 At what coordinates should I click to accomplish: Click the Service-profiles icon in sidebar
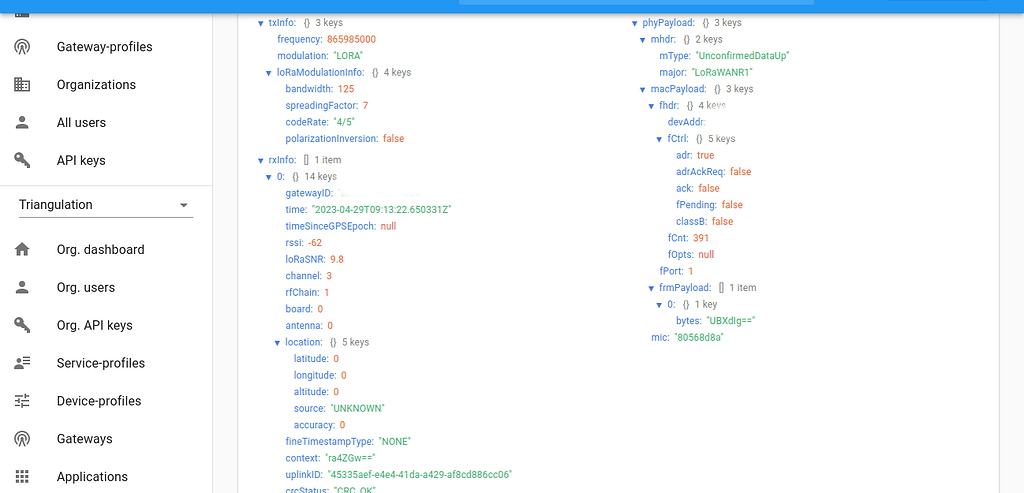click(22, 363)
